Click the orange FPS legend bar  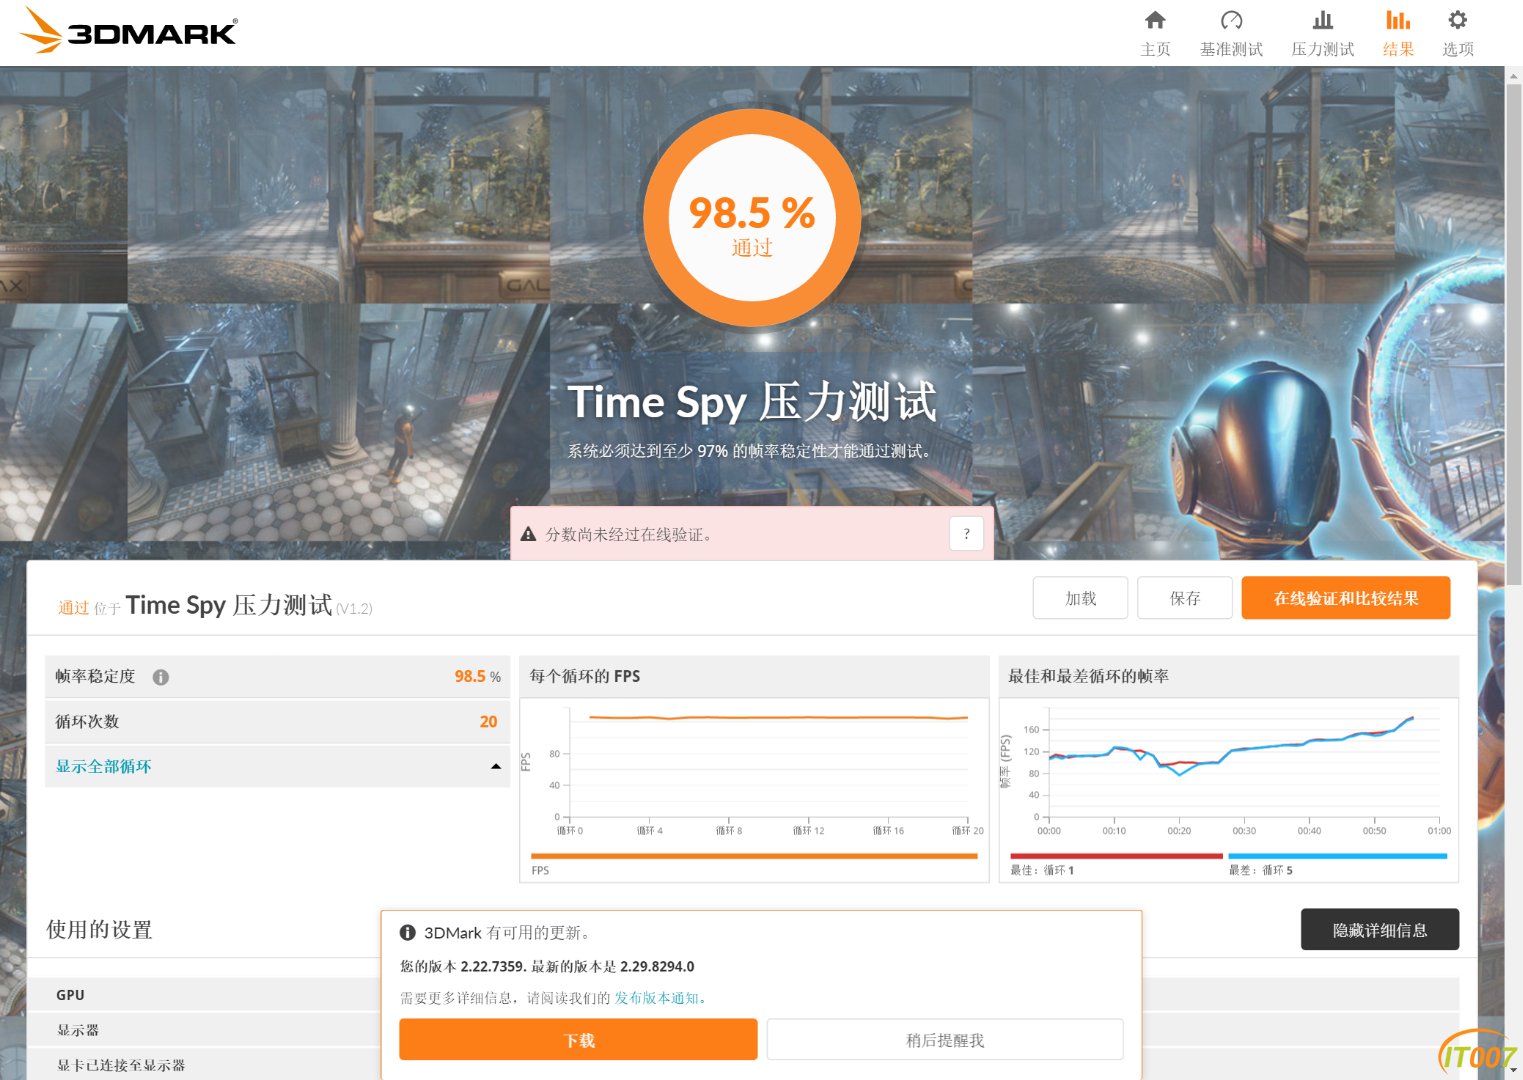point(754,856)
